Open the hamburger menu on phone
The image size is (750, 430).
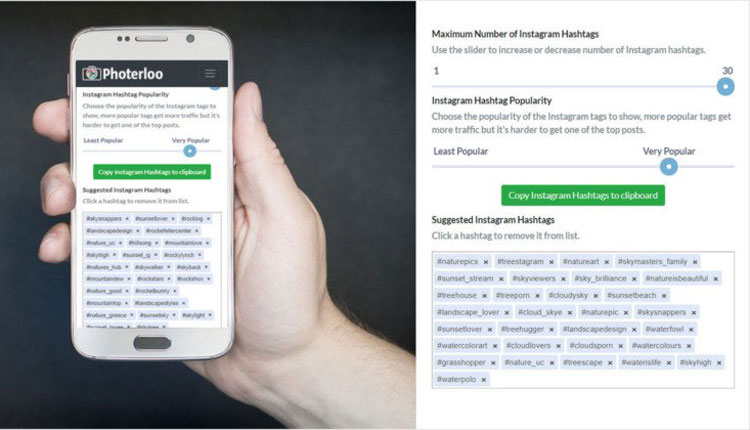210,74
